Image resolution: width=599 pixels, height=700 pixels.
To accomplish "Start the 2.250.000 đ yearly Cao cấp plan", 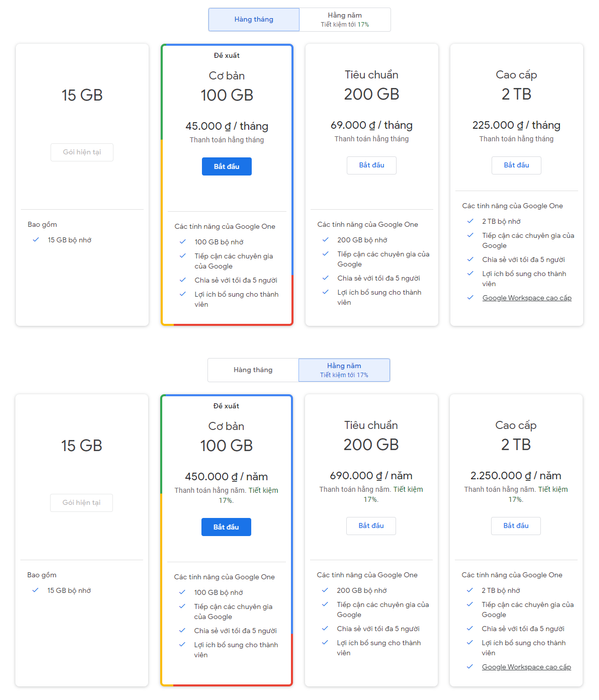I will [516, 526].
